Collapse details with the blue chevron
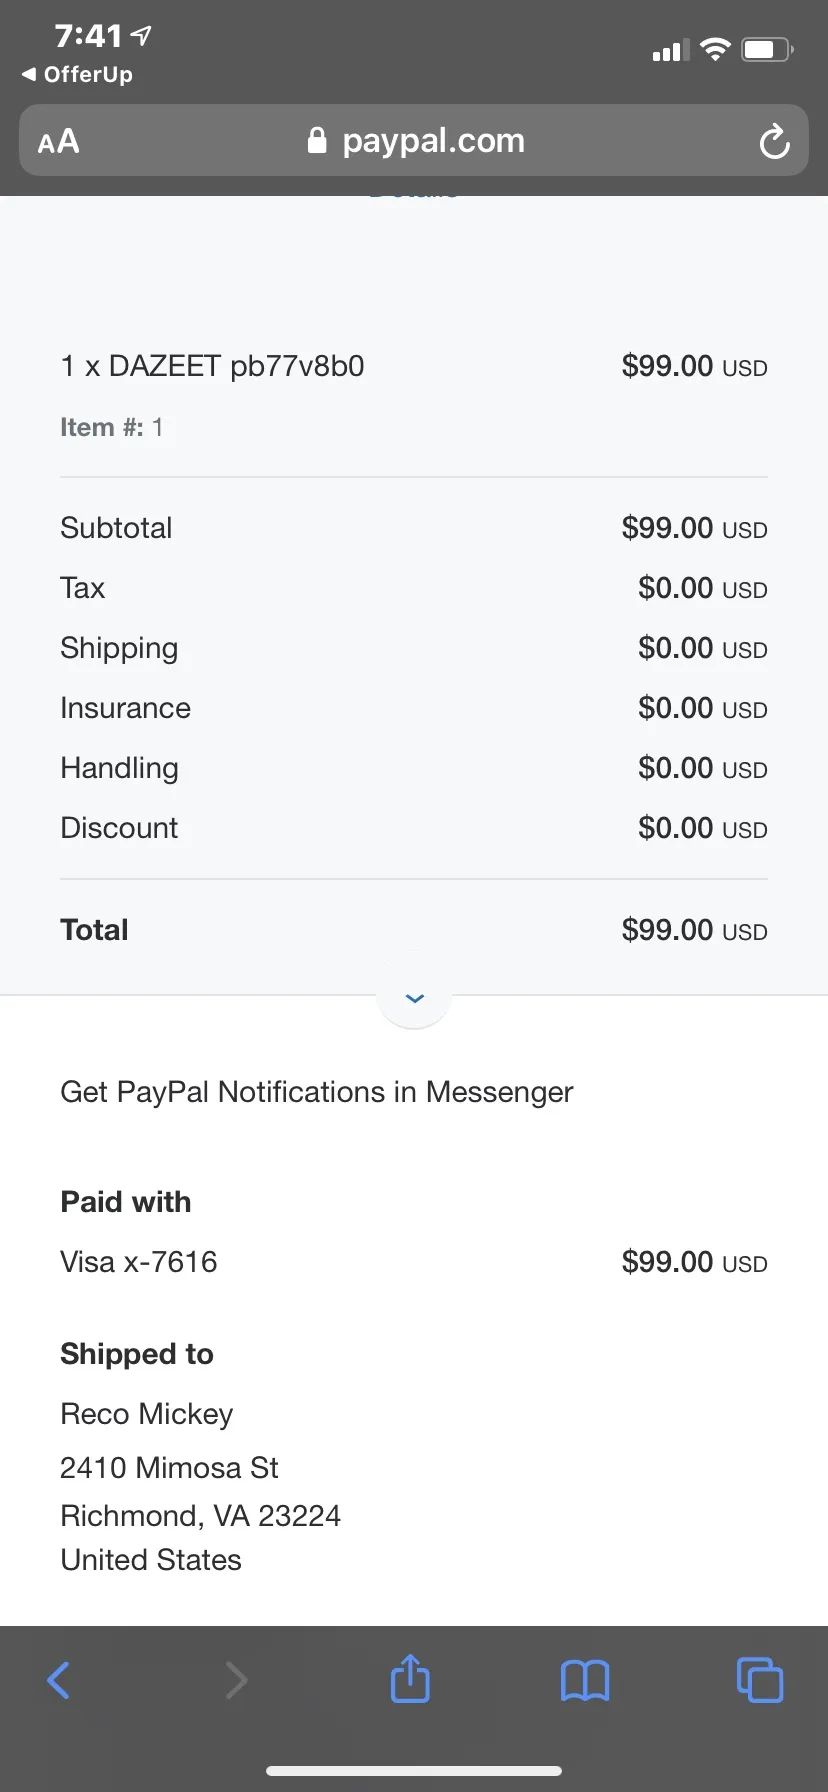This screenshot has width=828, height=1792. pyautogui.click(x=414, y=998)
